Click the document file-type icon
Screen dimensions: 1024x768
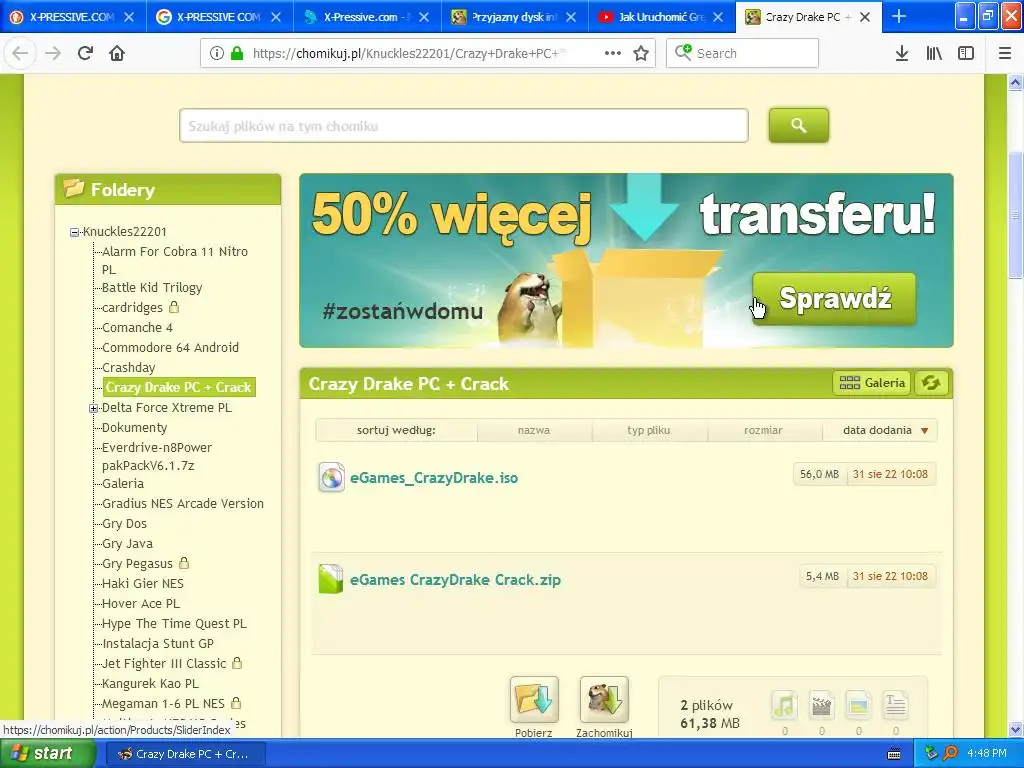[895, 705]
